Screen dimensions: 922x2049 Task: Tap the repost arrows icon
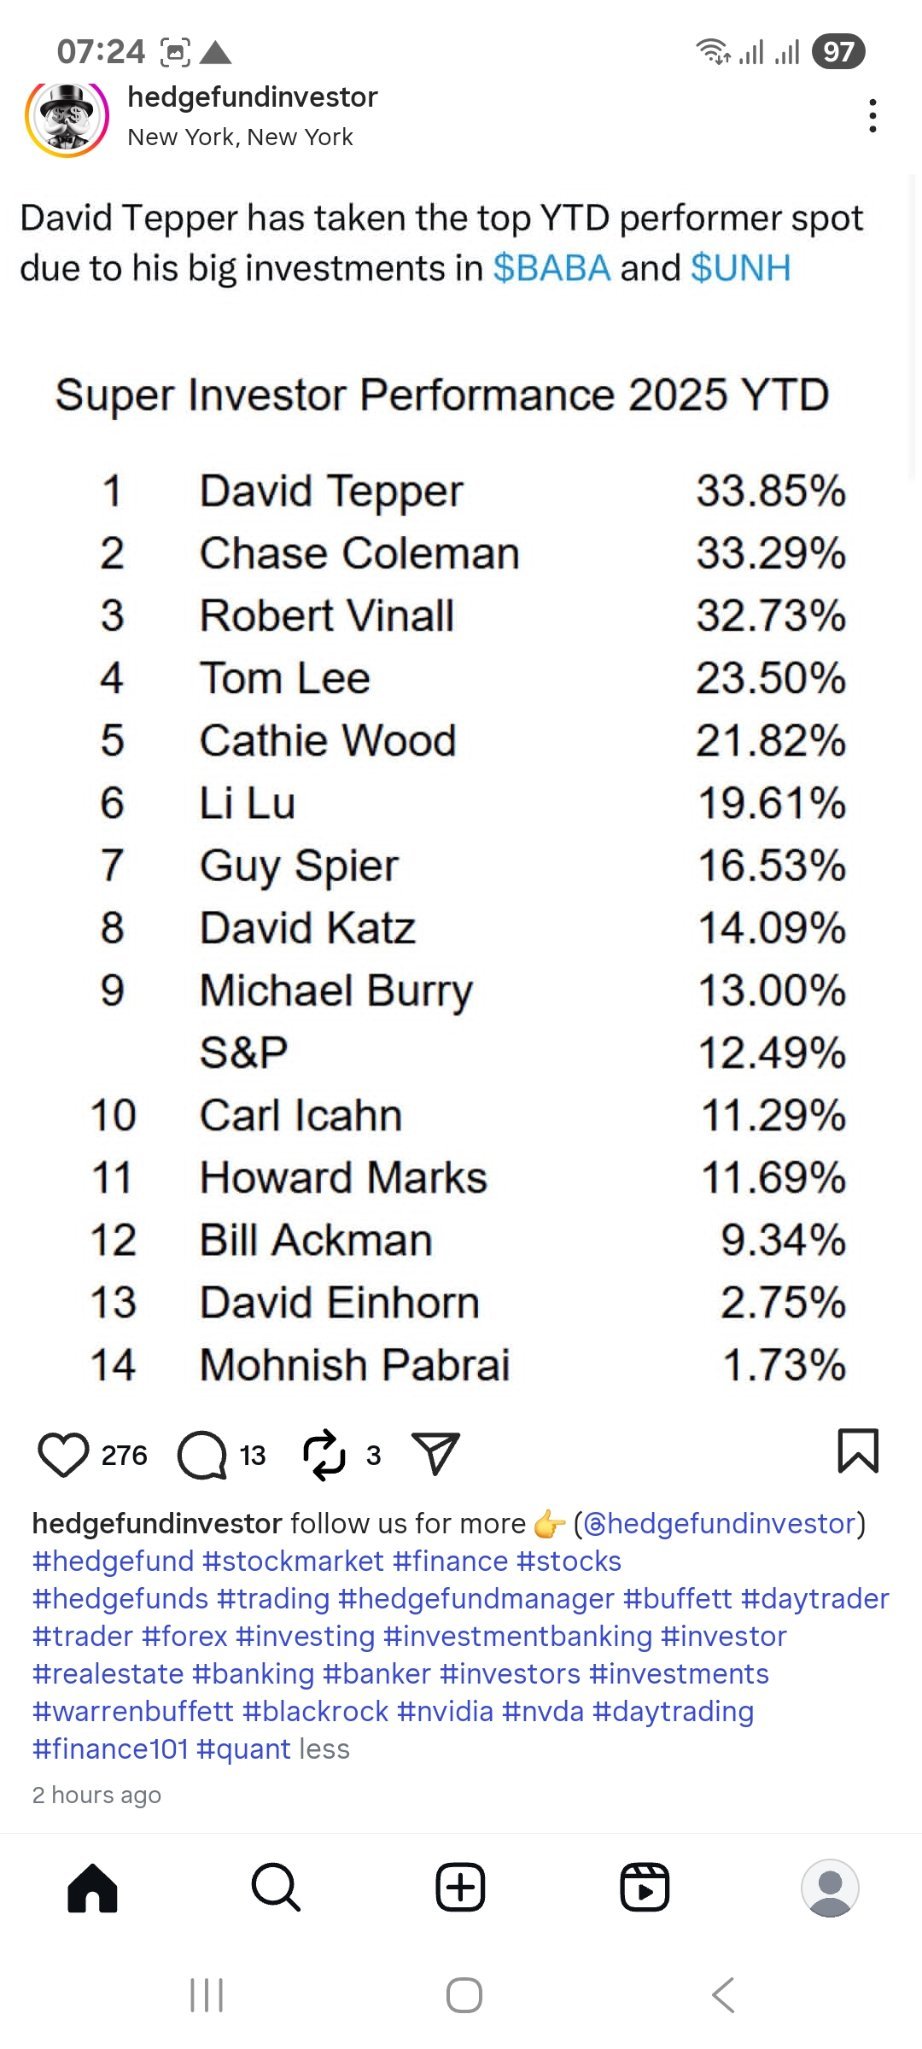coord(324,1455)
